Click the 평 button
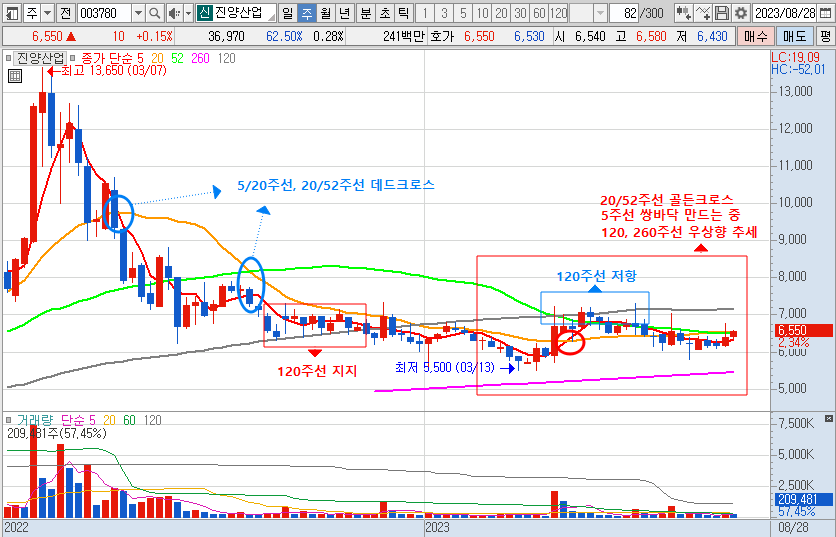 point(825,36)
